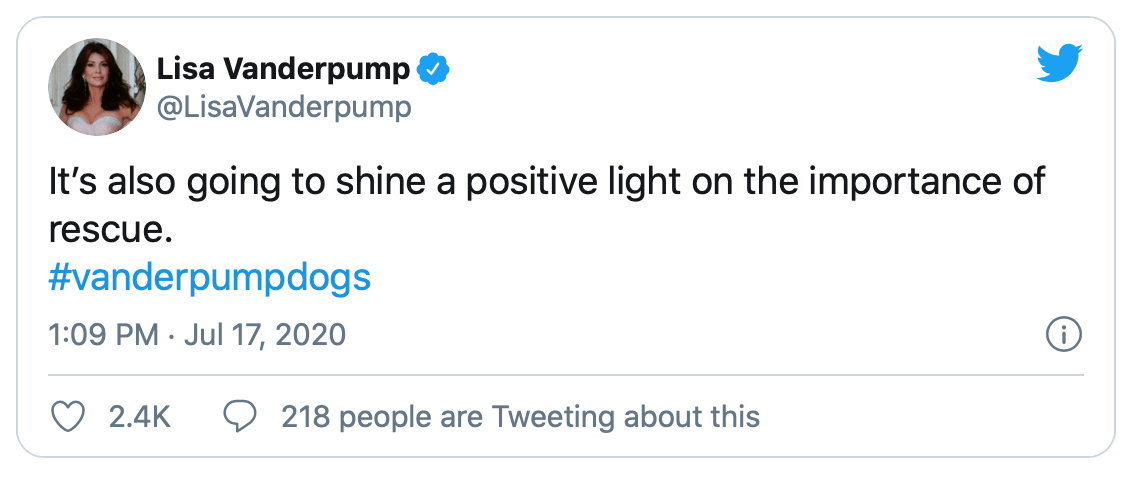Click the horizontal divider above the like count
Viewport: 1138px width, 482px height.
click(566, 376)
